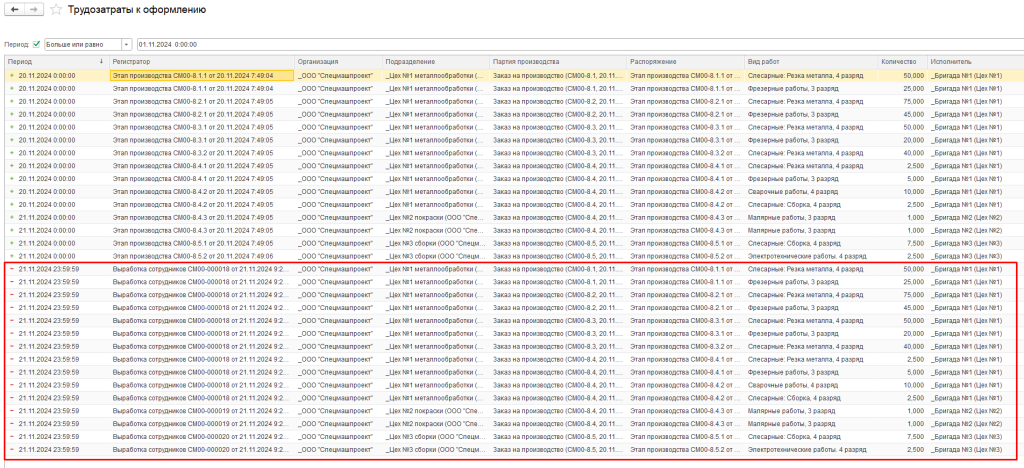Select quantity 75,000 in the Выработка сотрудников row
Image resolution: width=1024 pixels, height=468 pixels.
coord(902,294)
